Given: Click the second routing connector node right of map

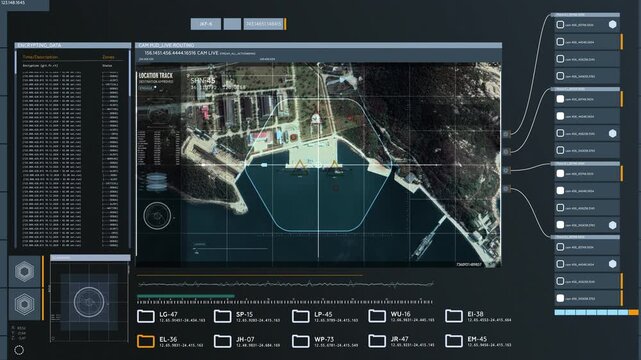Looking at the screenshot, I should coord(506,152).
